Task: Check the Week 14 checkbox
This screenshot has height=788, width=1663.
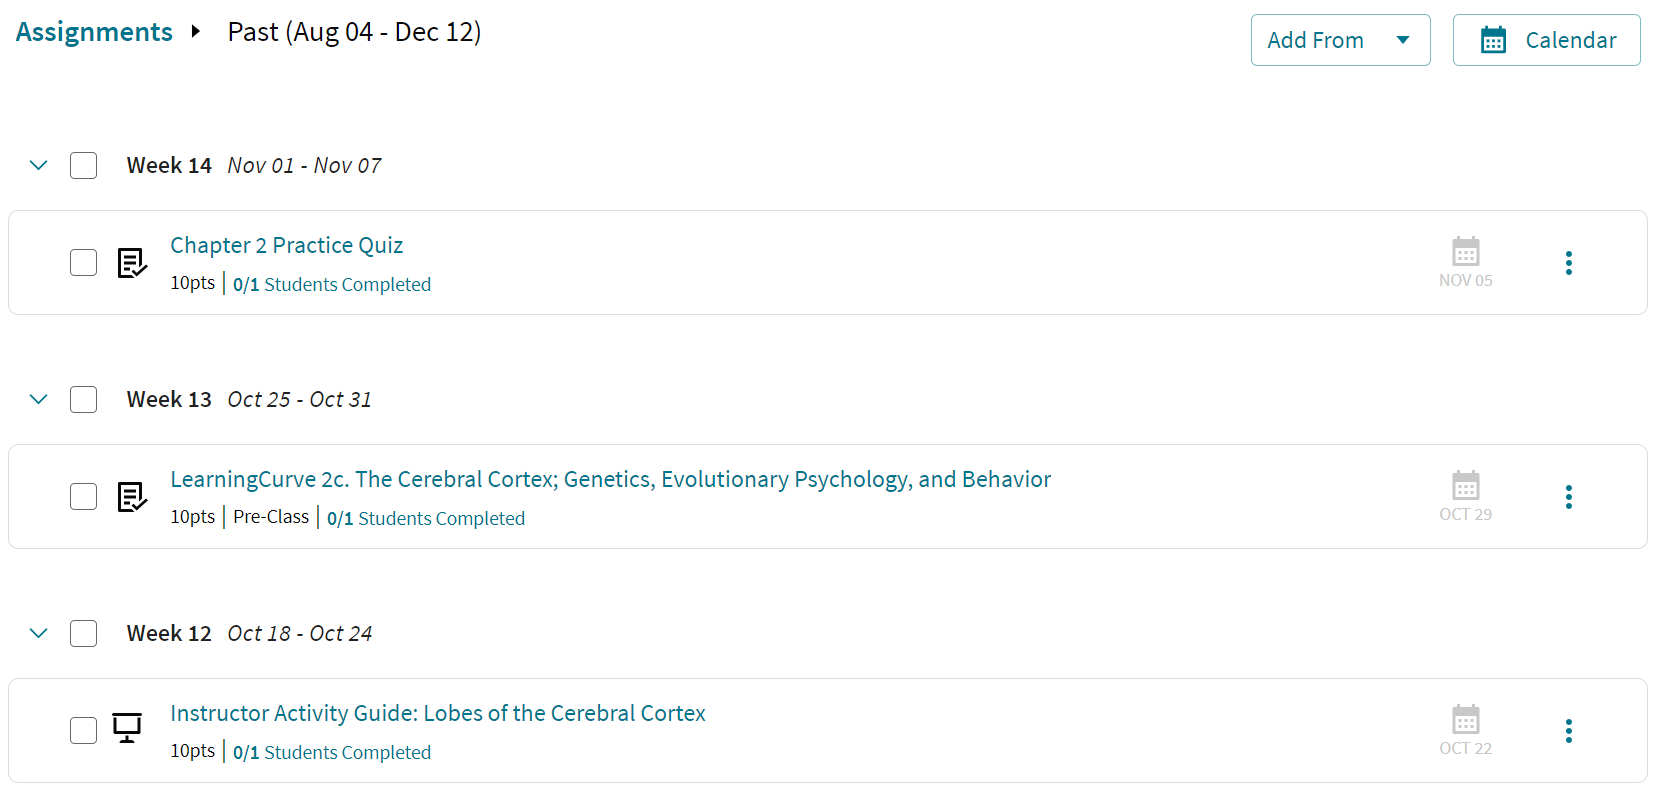Action: click(83, 165)
